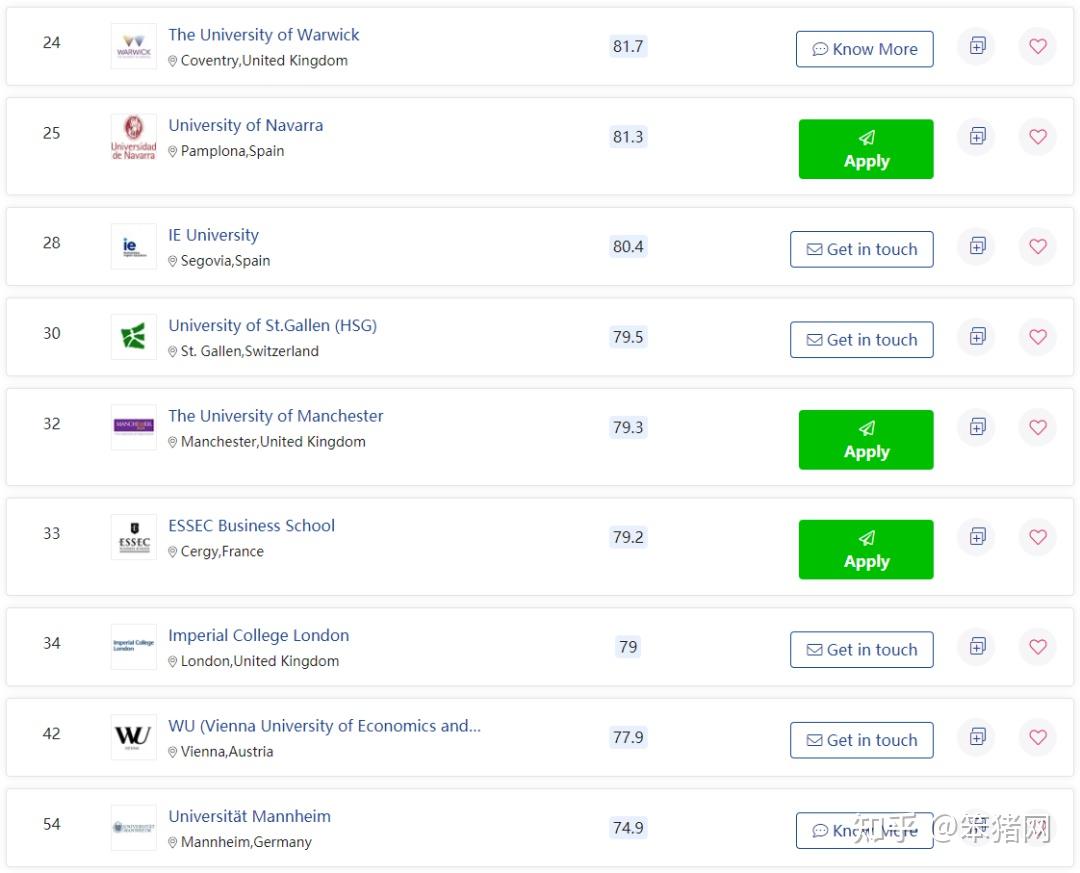Click the envelope icon on IE University's Get in touch
Screen dimensions: 1080x873
pos(815,249)
